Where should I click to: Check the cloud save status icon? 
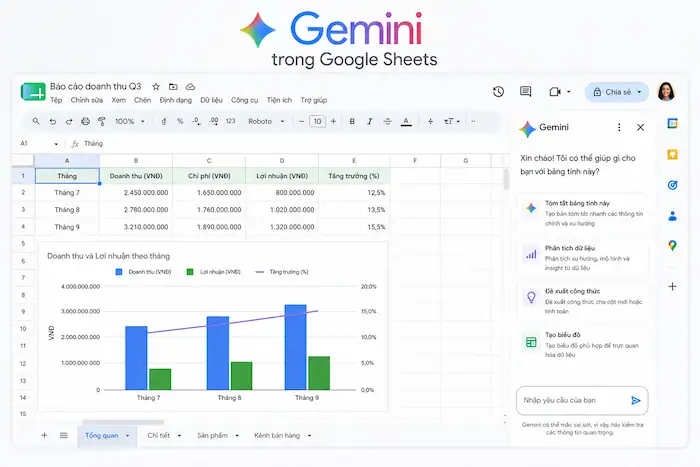pyautogui.click(x=190, y=87)
